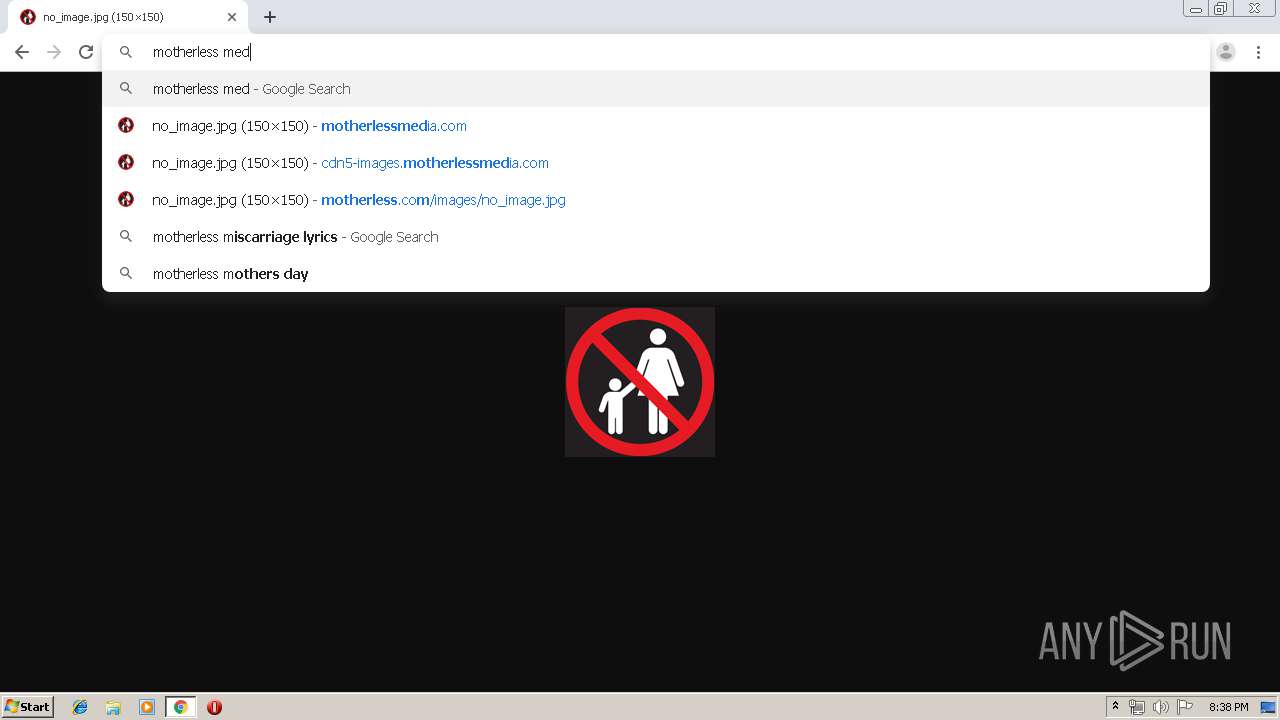Screen dimensions: 1280x720
Task: Click the Show desktop button
Action: 1269,707
